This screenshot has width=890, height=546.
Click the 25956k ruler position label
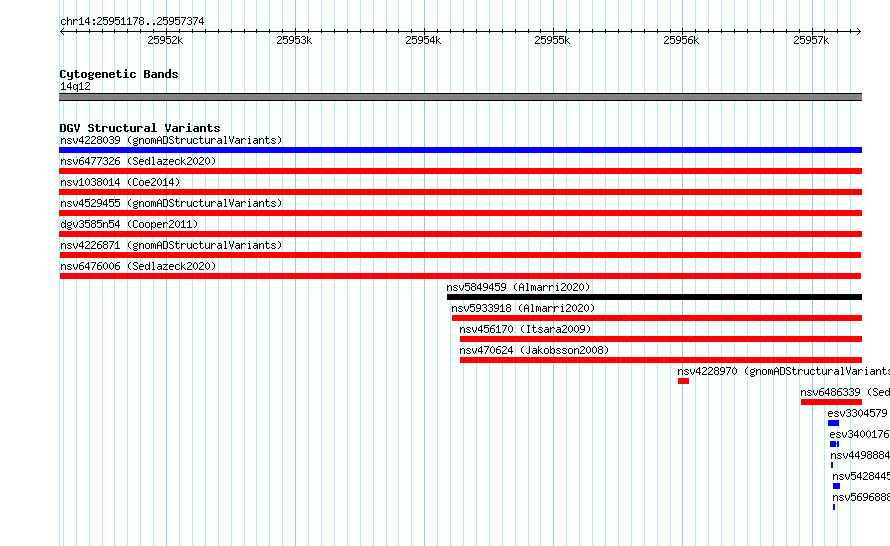(681, 40)
